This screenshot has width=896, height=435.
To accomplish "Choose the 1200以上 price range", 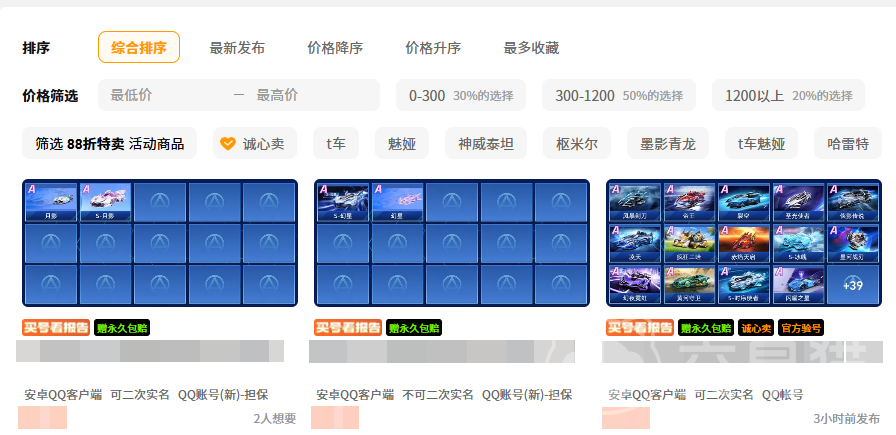I will pyautogui.click(x=788, y=95).
